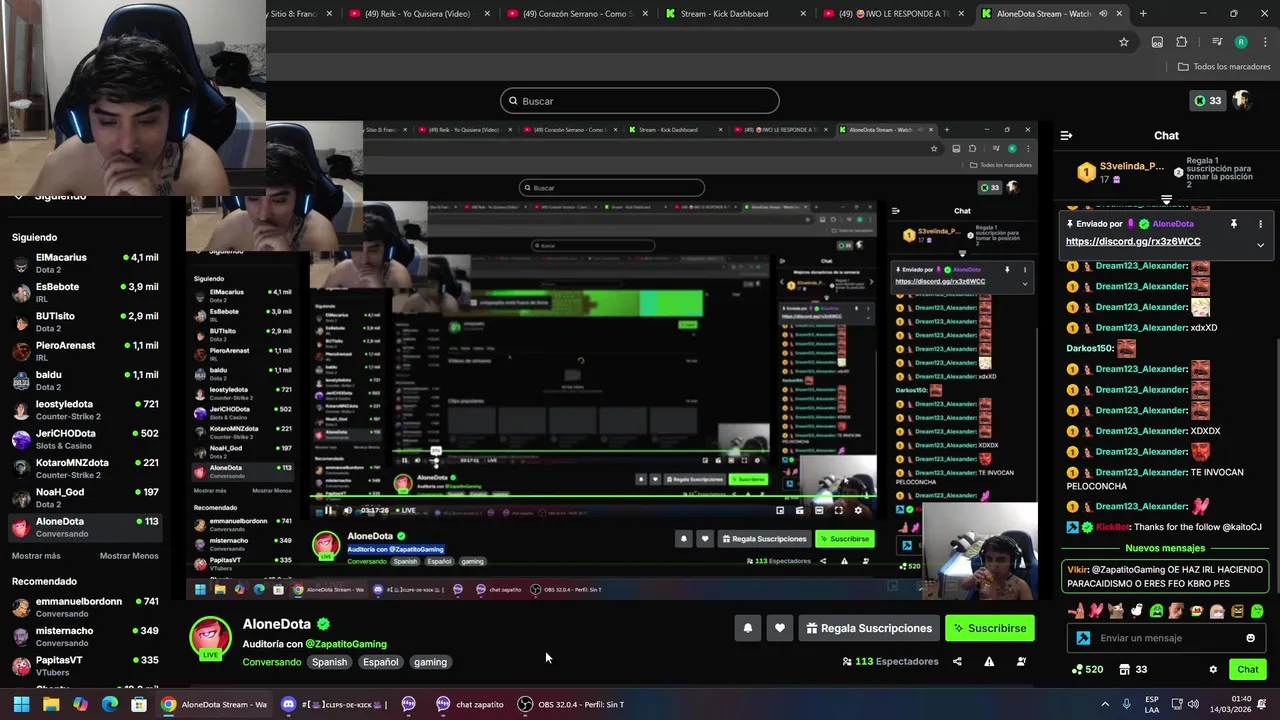Click the 'Spanish' tag

coord(329,662)
